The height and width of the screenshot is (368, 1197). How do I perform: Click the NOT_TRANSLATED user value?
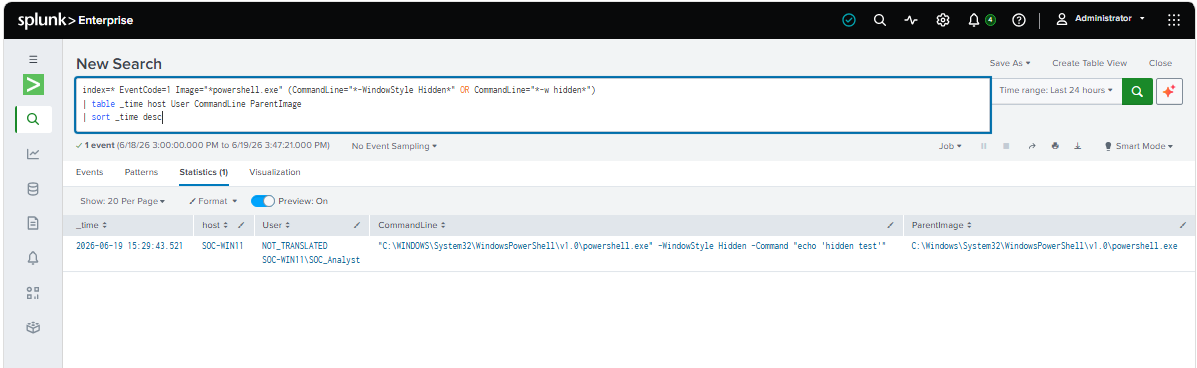point(295,246)
